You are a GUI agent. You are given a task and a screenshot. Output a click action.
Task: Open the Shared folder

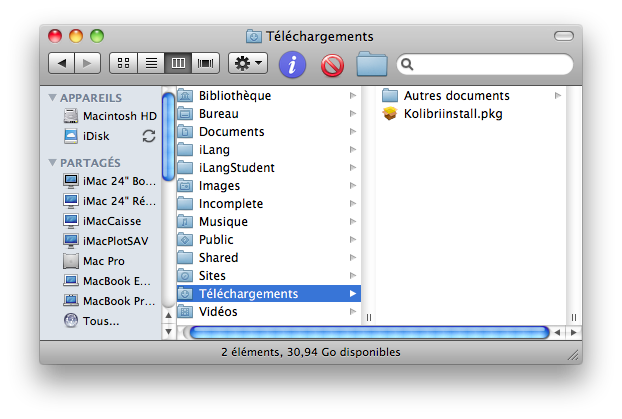[x=269, y=258]
